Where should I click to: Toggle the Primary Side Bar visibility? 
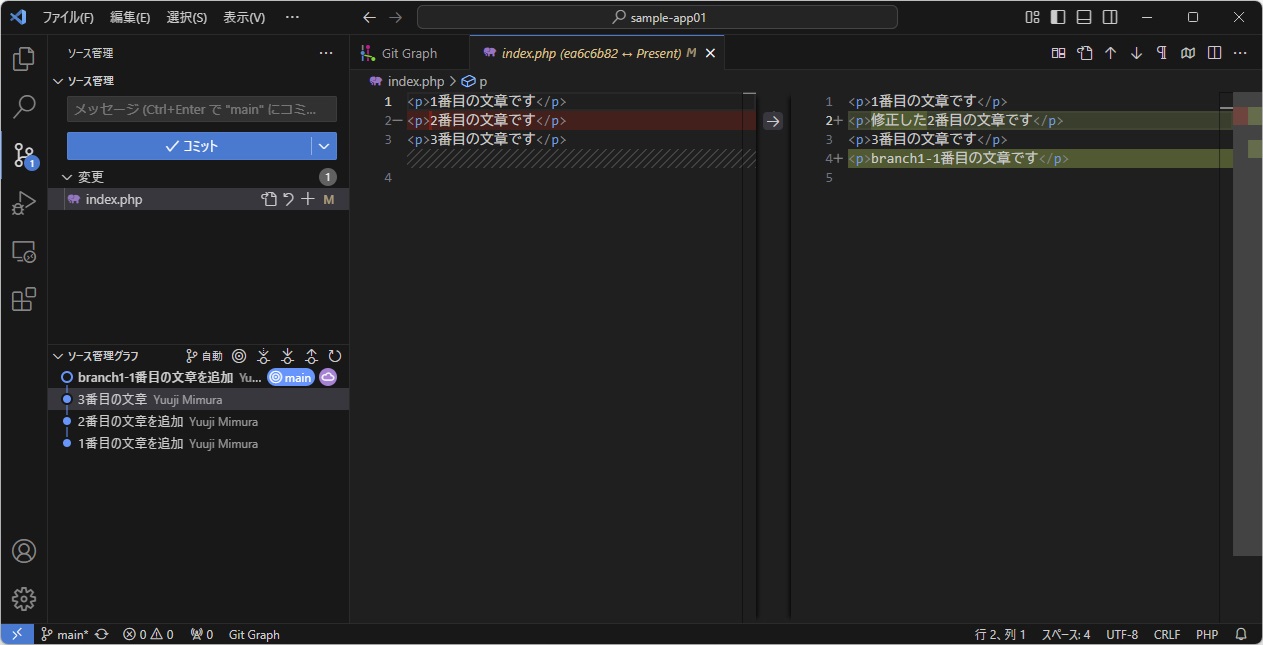tap(1057, 16)
